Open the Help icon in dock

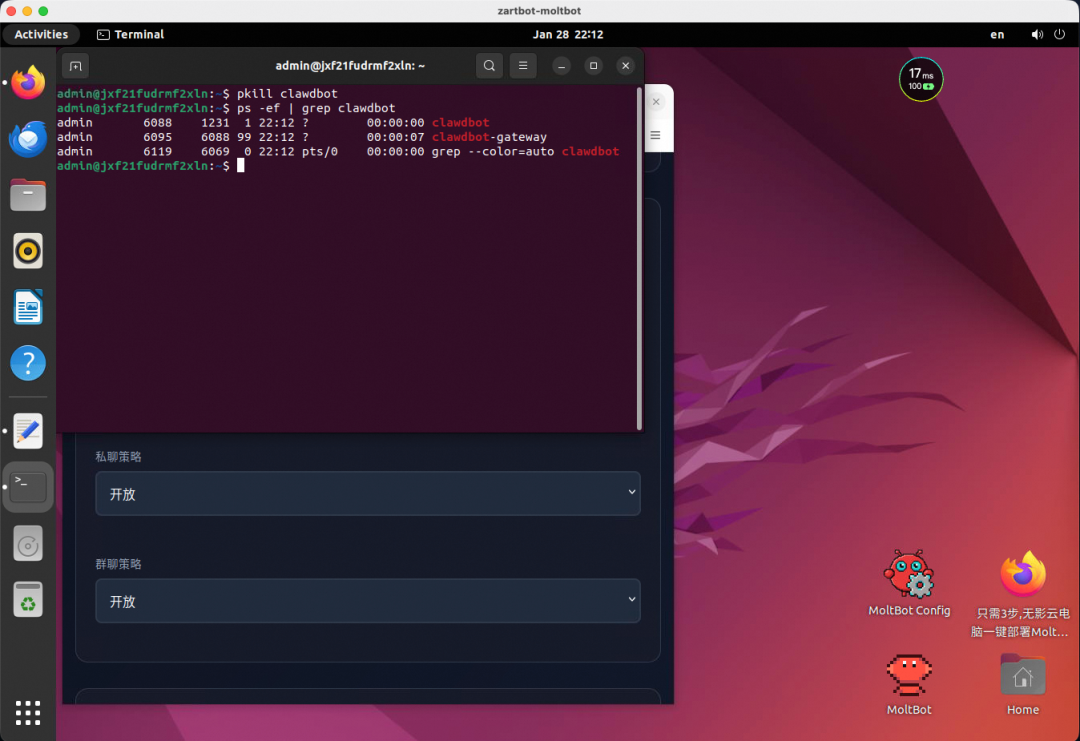click(x=28, y=362)
